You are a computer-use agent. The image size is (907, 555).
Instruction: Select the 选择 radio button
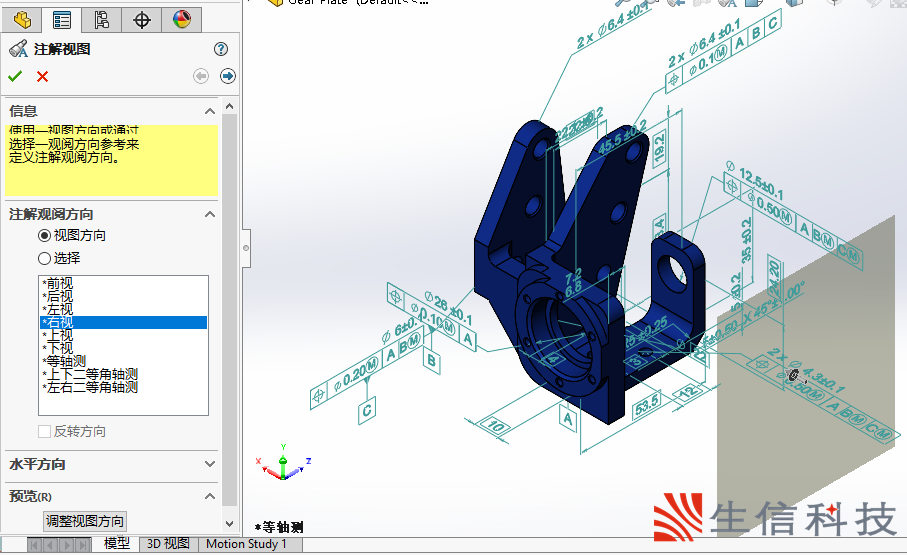click(44, 258)
